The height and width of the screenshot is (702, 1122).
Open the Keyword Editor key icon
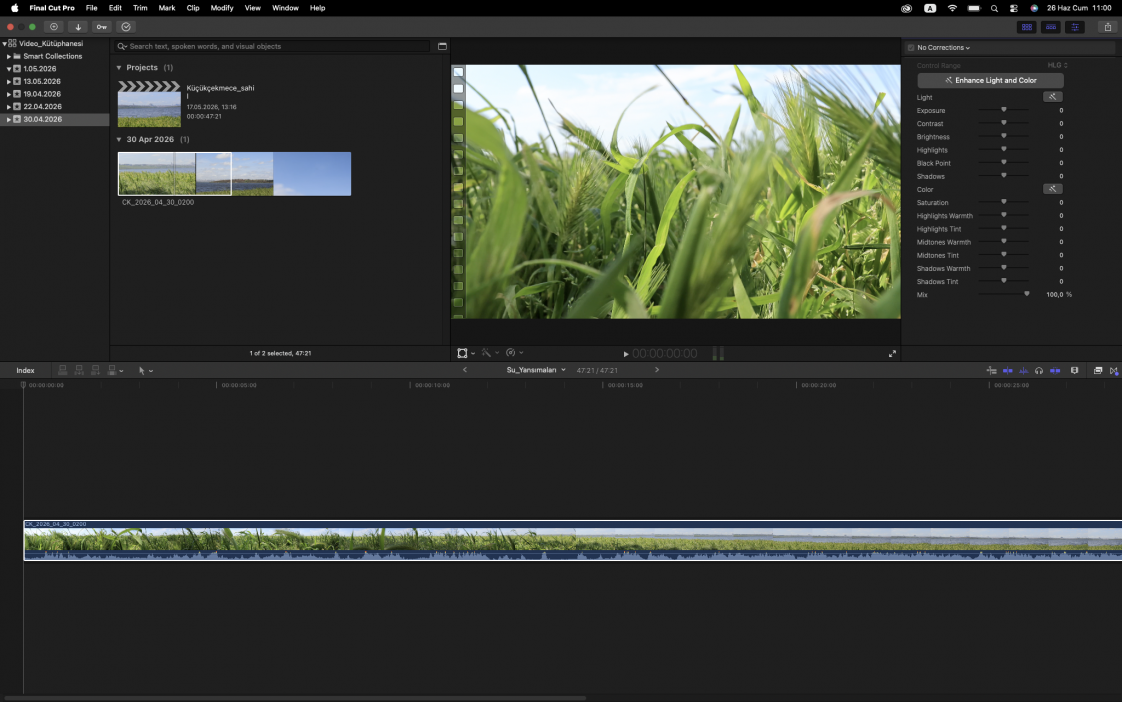pos(102,26)
